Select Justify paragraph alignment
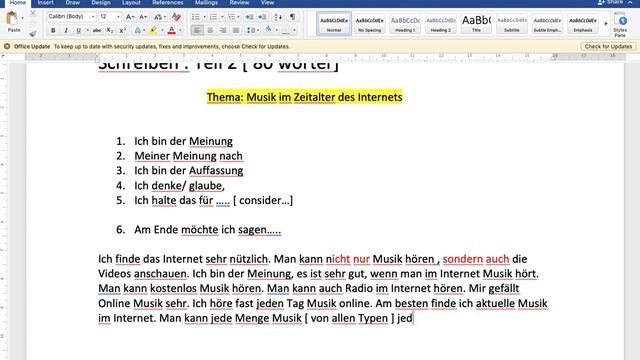This screenshot has height=360, width=640. tap(236, 30)
